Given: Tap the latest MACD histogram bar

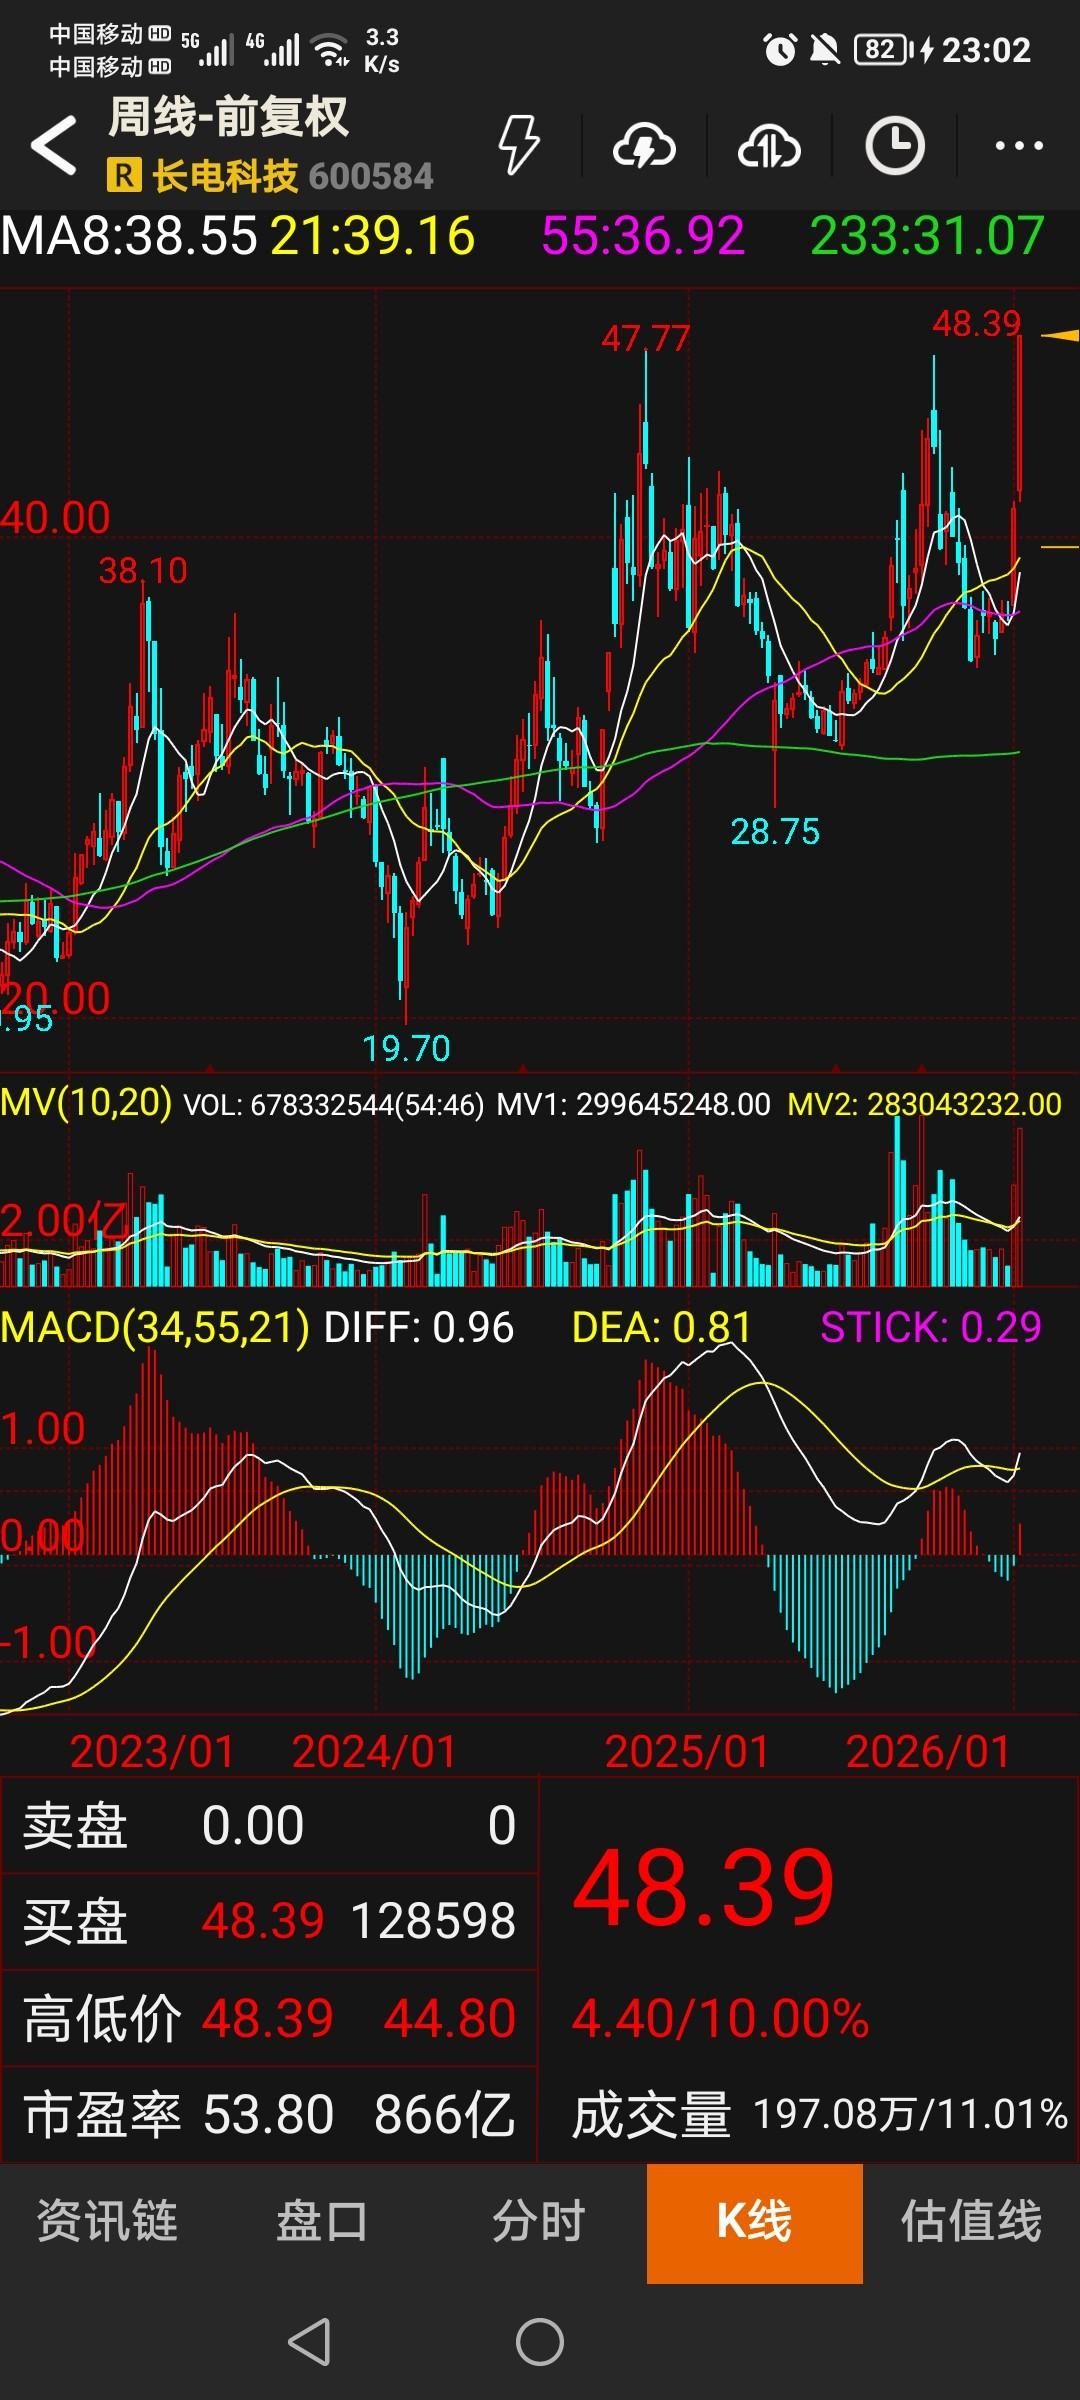Looking at the screenshot, I should (x=1020, y=1539).
